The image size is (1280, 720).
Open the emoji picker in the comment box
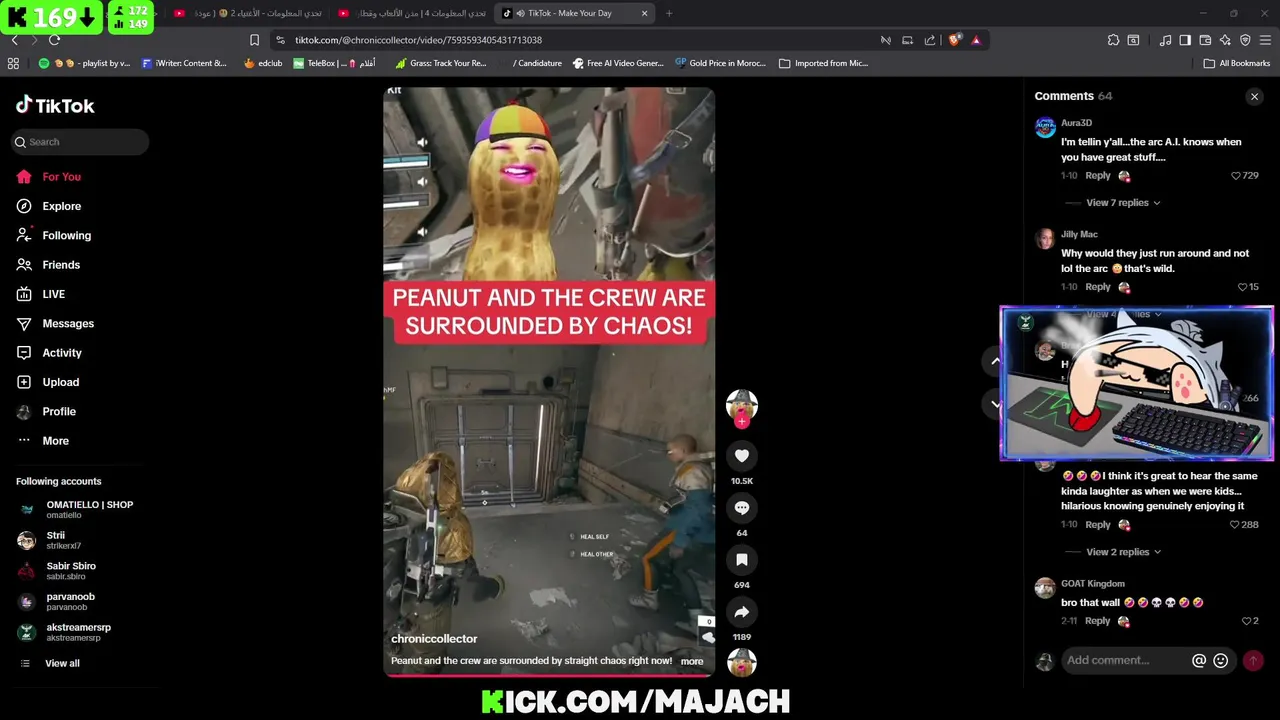[1220, 660]
